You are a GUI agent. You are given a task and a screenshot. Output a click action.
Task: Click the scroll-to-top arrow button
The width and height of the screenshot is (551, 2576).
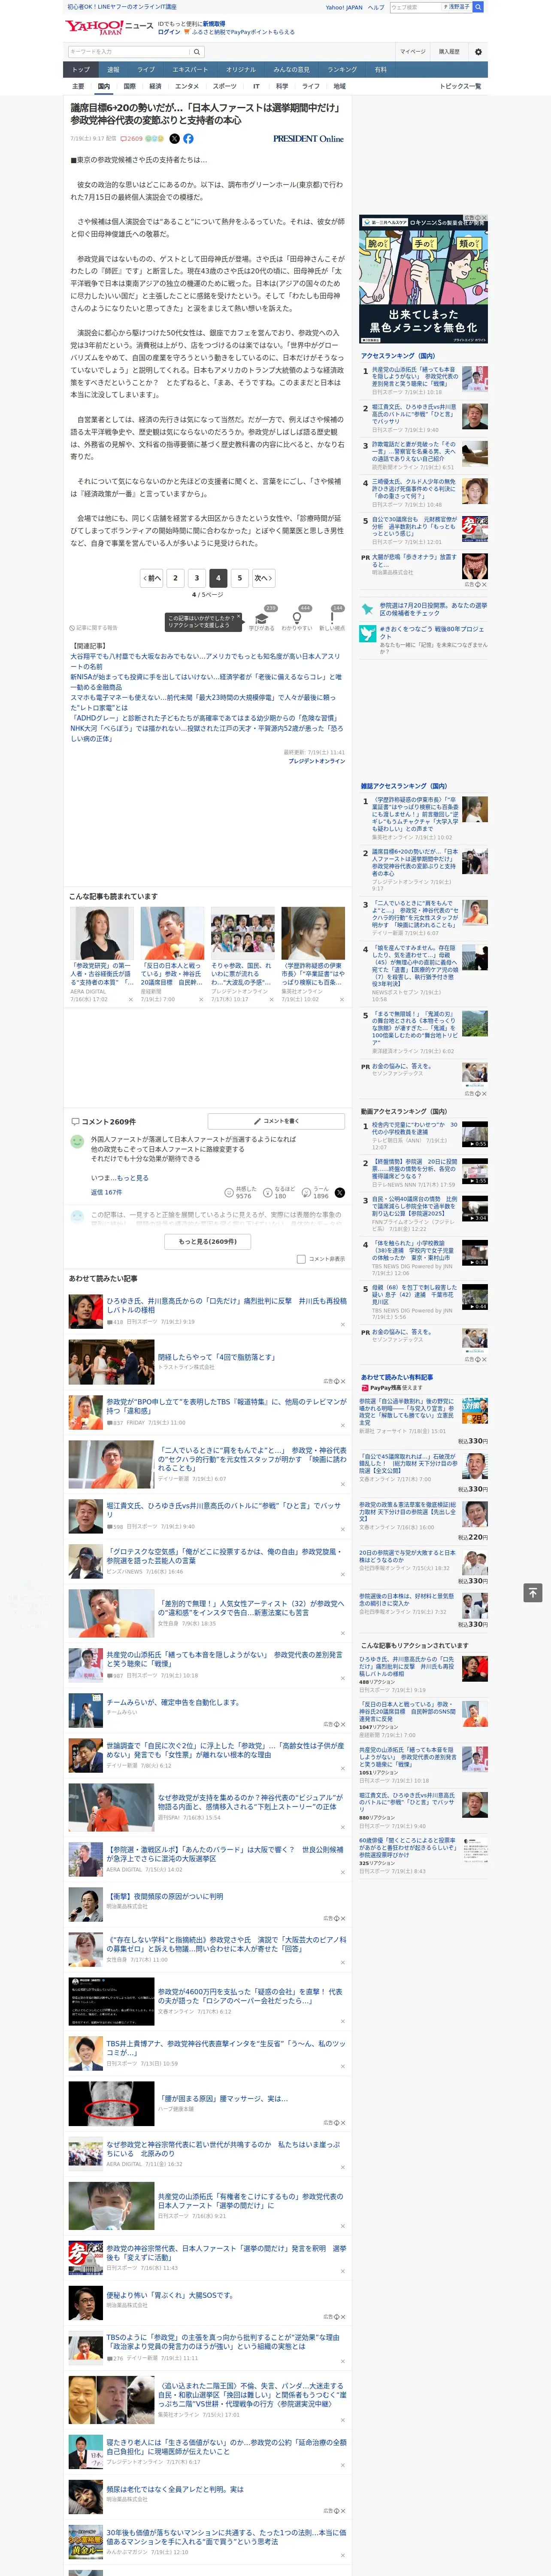point(533,1592)
